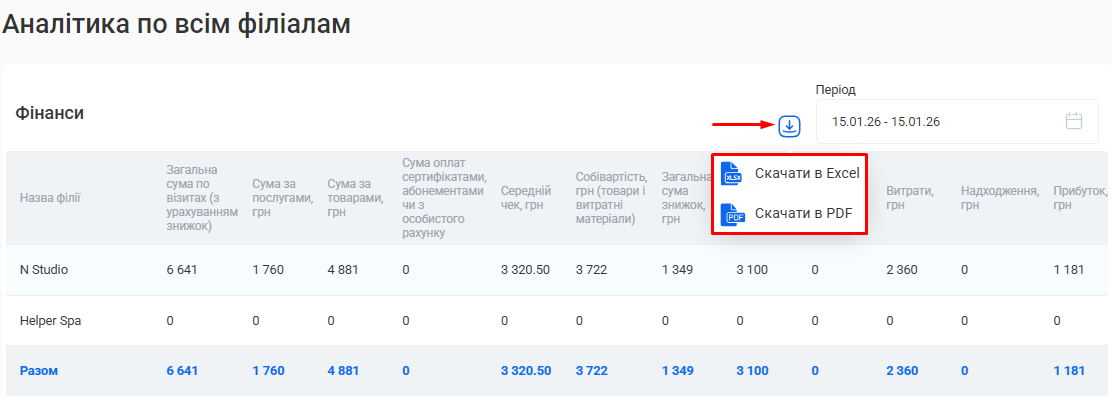Click the Разом totals row label

[x=39, y=371]
